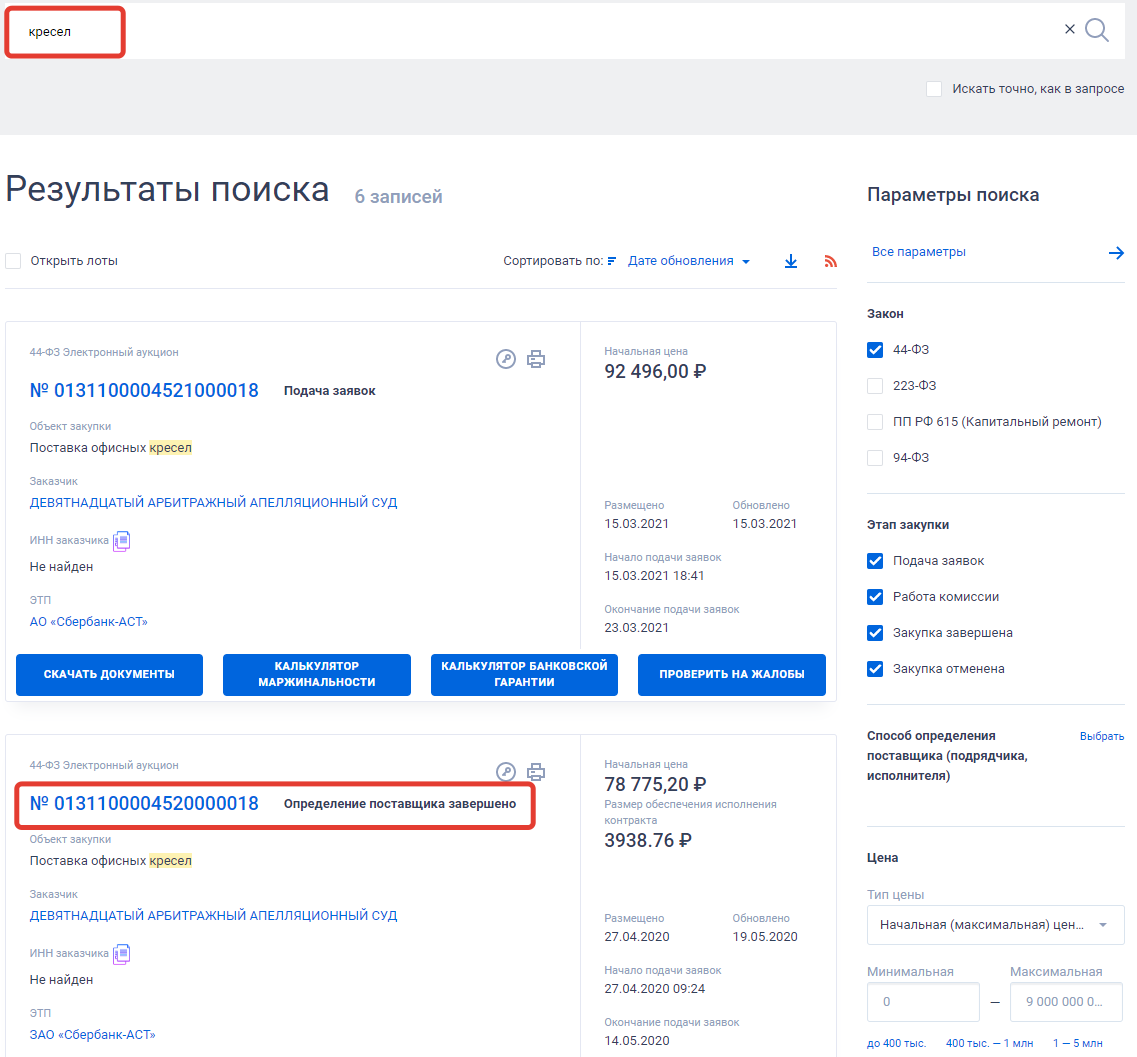Image resolution: width=1137 pixels, height=1057 pixels.
Task: Click the magnifier search icon
Action: pyautogui.click(x=1097, y=30)
